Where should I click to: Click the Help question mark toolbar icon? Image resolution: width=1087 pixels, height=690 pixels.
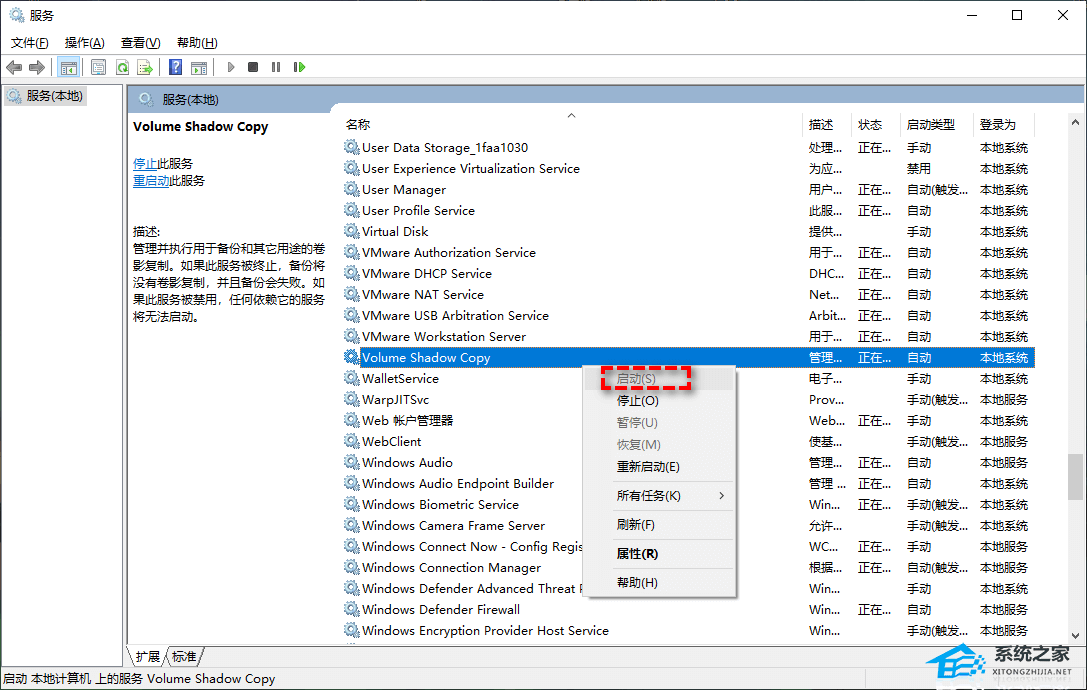click(175, 67)
